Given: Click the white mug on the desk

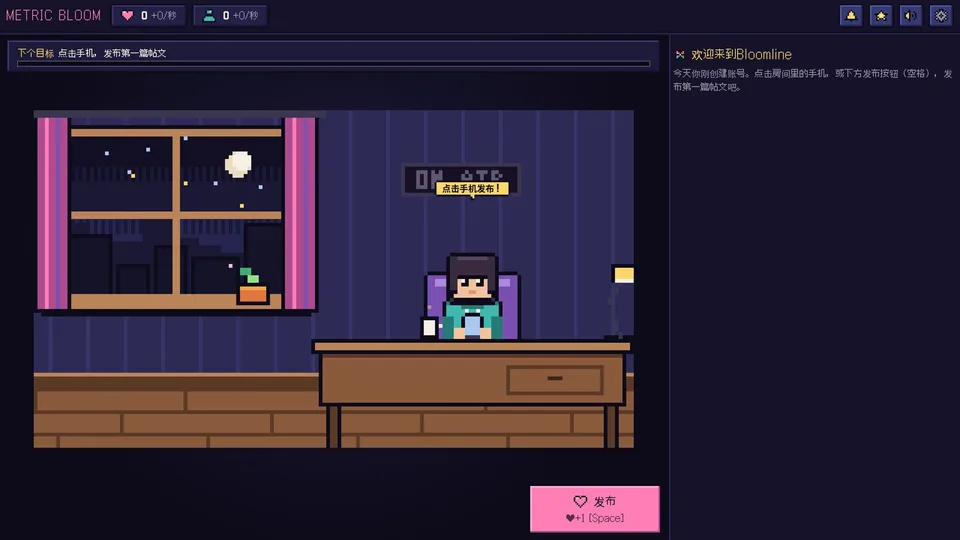Looking at the screenshot, I should pyautogui.click(x=430, y=328).
